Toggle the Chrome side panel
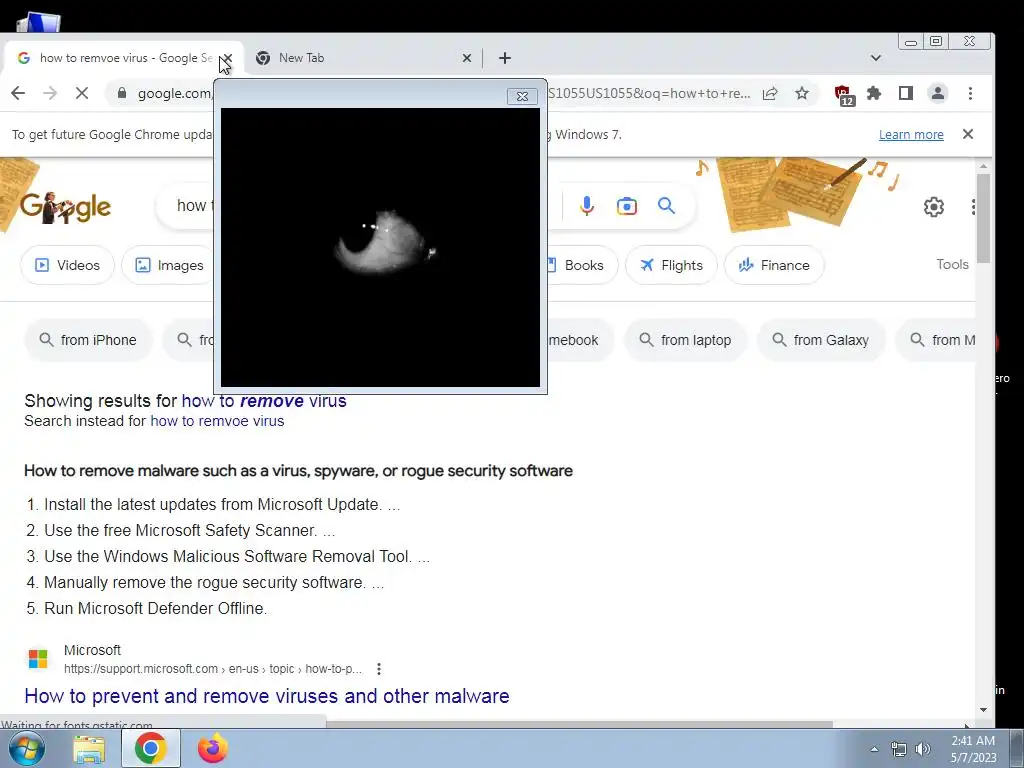1024x768 pixels. (906, 93)
